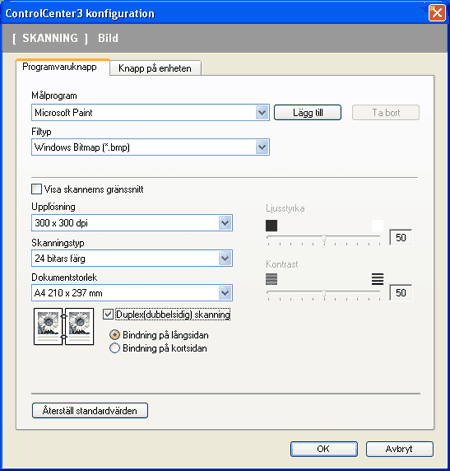Close the ControlCenter3 konfiguration window
Screen dimensions: 450x471
tap(437, 13)
